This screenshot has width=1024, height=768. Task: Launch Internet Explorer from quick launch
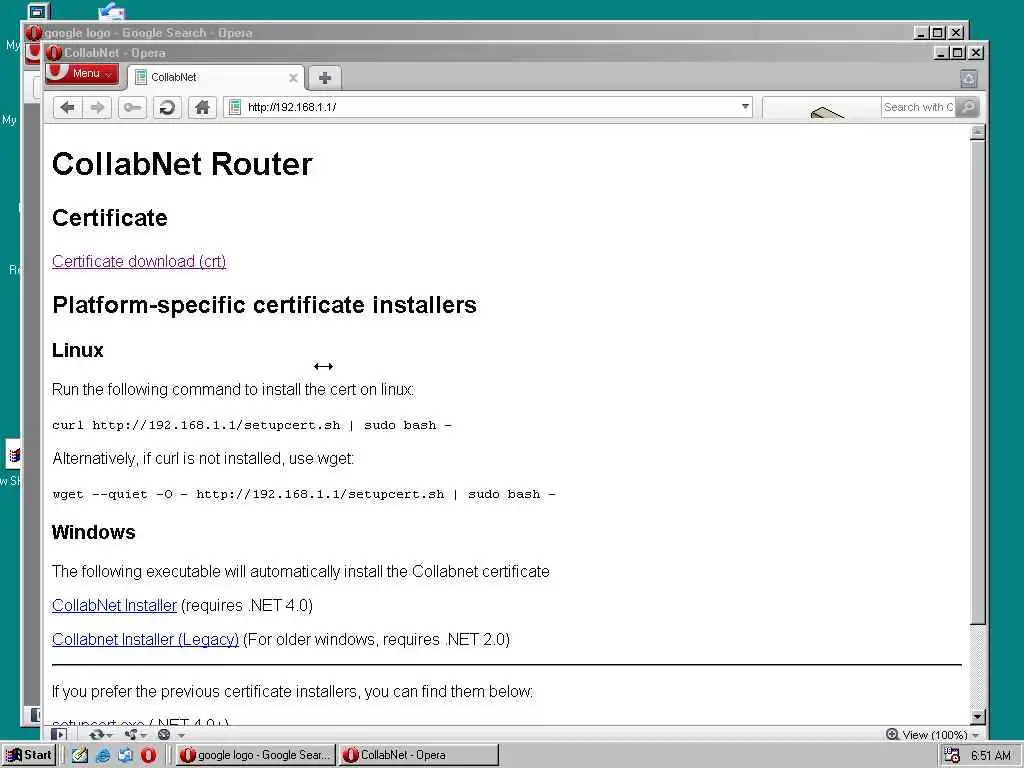pyautogui.click(x=103, y=755)
